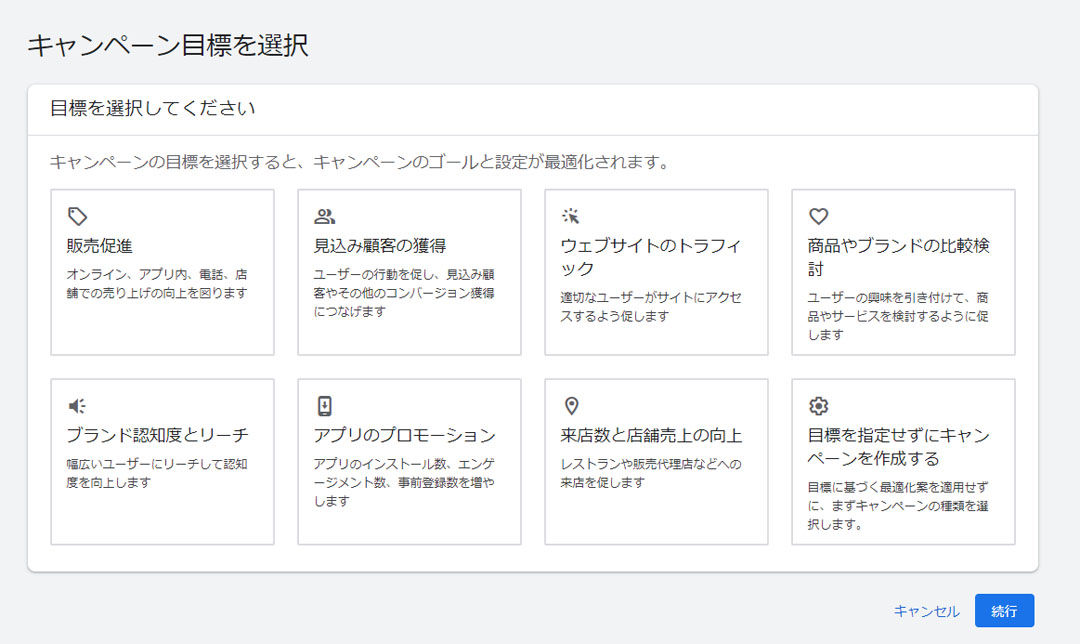This screenshot has width=1080, height=644.
Task: Select the アプリのプロモーション title
Action: [404, 436]
